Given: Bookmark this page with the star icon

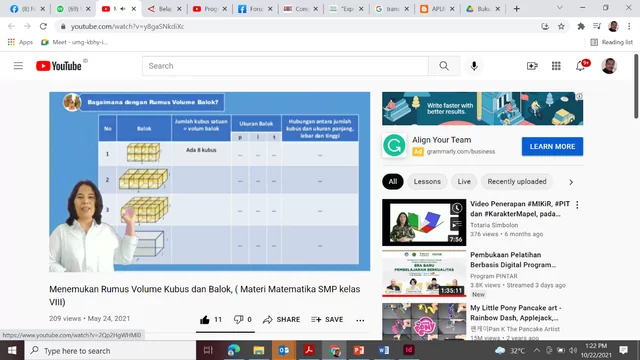Looking at the screenshot, I should point(561,26).
